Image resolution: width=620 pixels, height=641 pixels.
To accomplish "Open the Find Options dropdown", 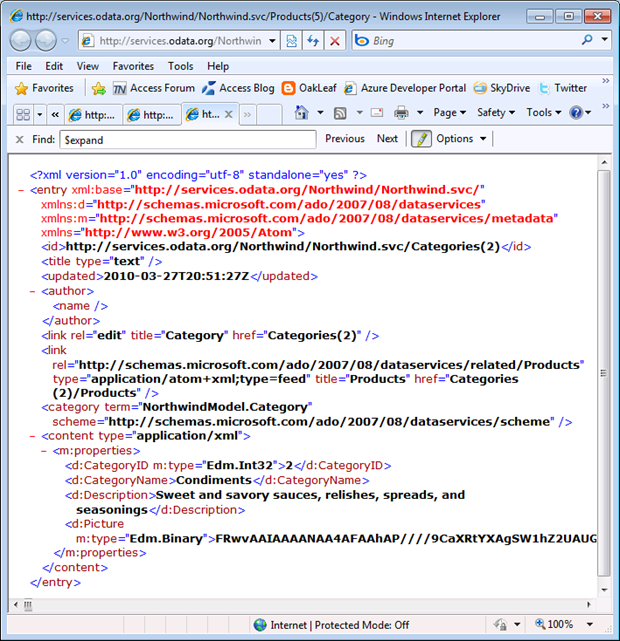I will (x=461, y=139).
